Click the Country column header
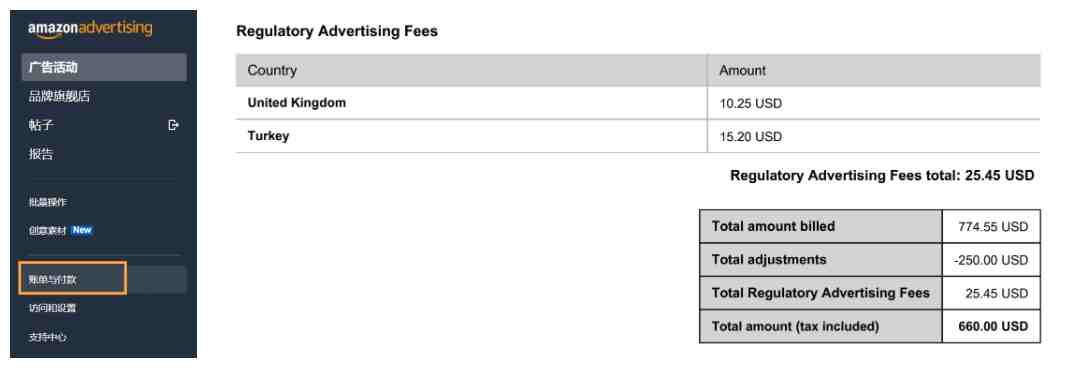This screenshot has height=368, width=1072. coord(272,70)
